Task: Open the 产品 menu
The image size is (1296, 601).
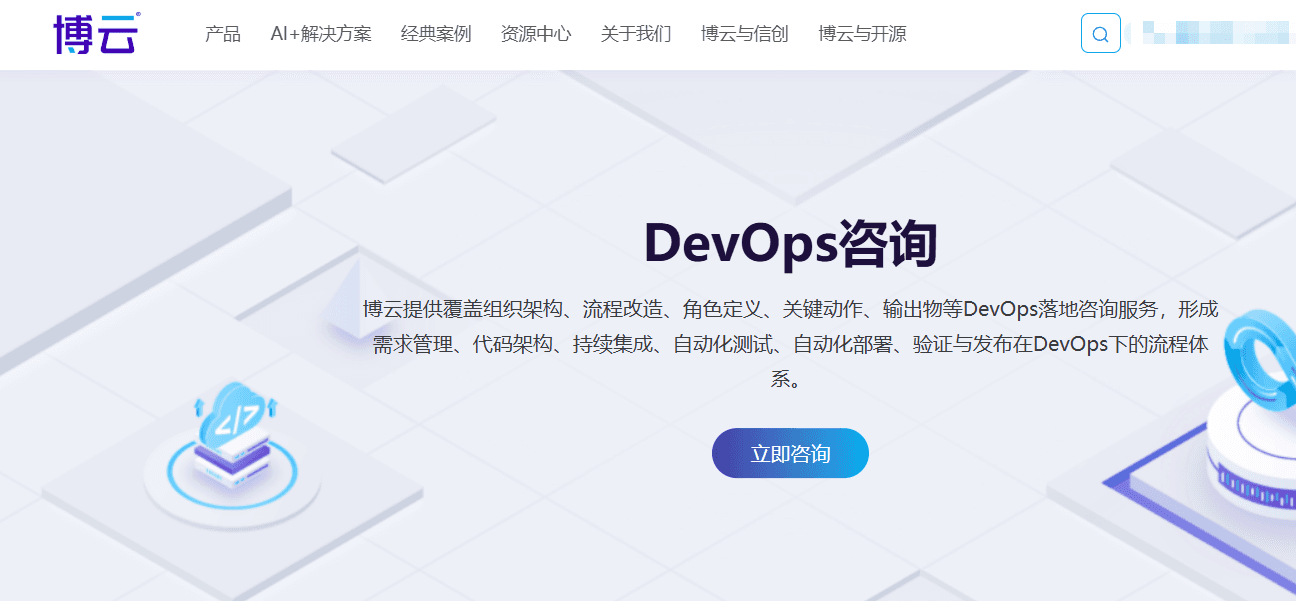Action: point(223,34)
